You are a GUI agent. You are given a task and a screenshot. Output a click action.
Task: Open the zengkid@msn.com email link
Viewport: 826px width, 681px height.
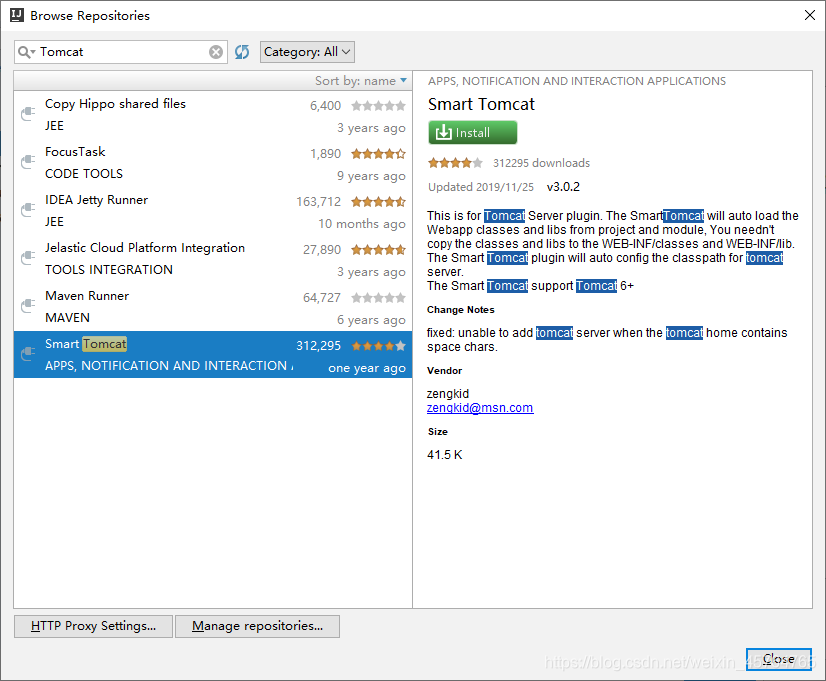[x=480, y=408]
